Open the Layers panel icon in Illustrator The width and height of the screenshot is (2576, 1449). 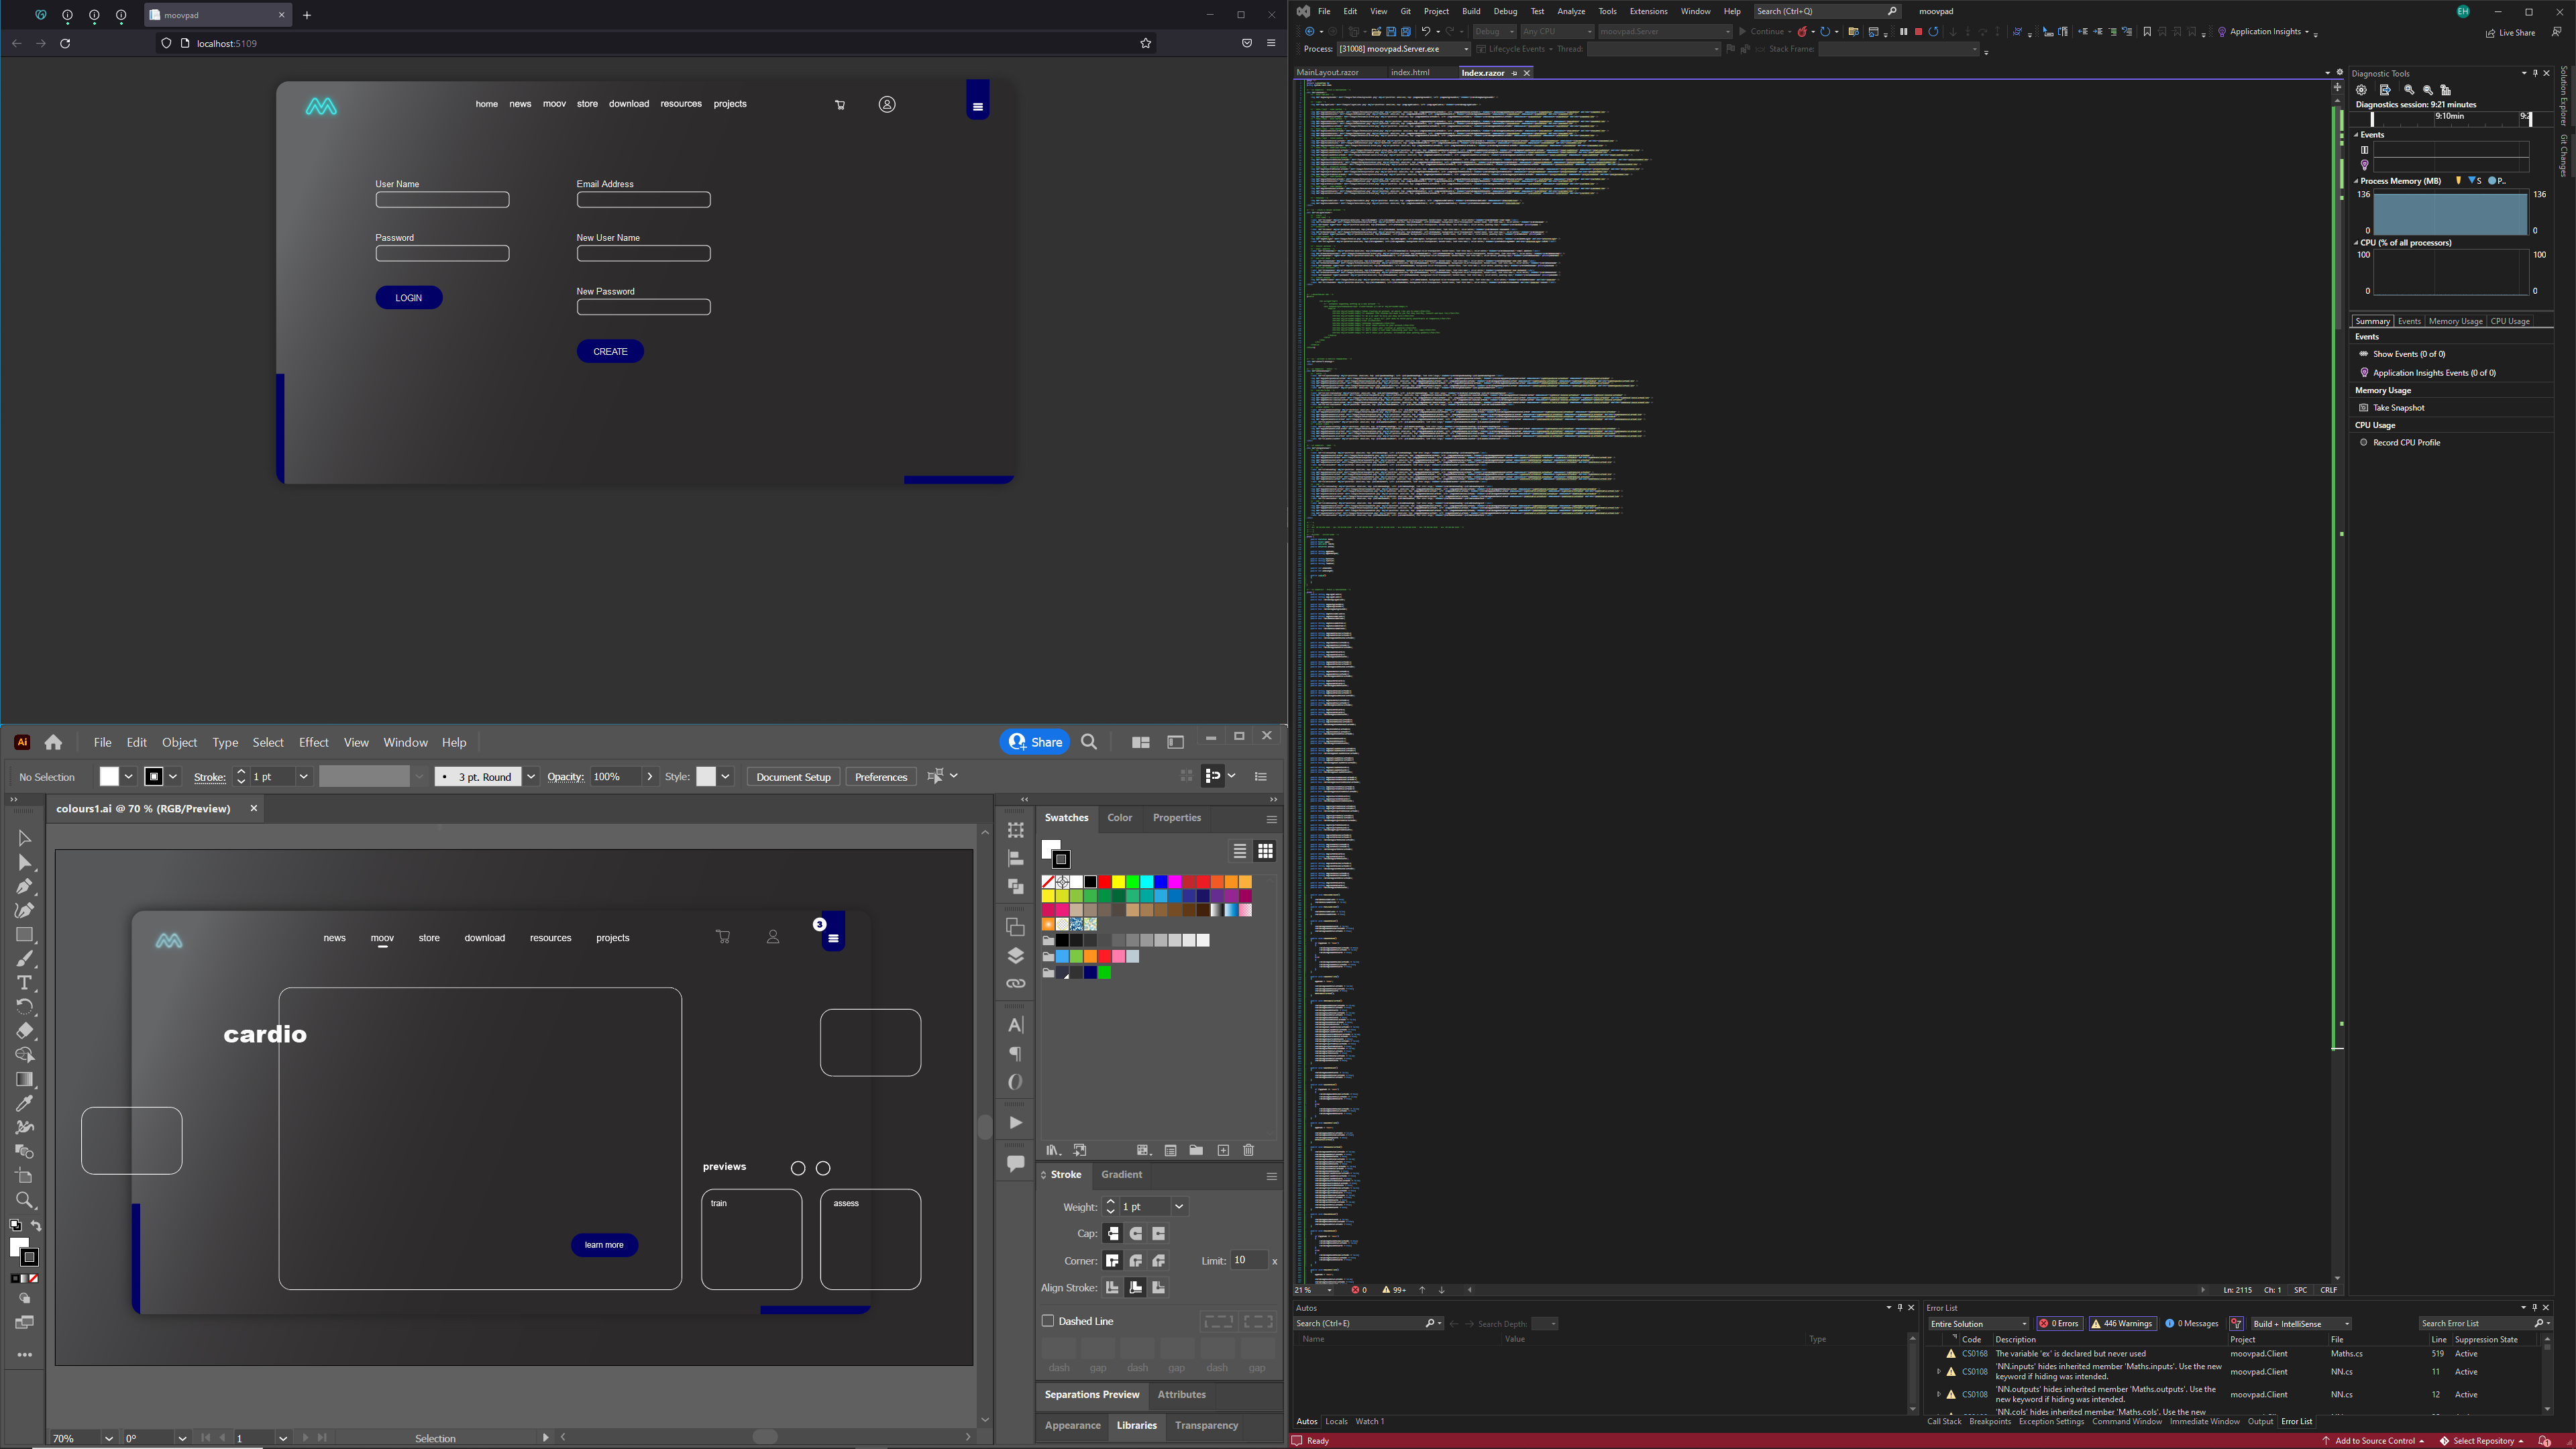coord(1015,955)
